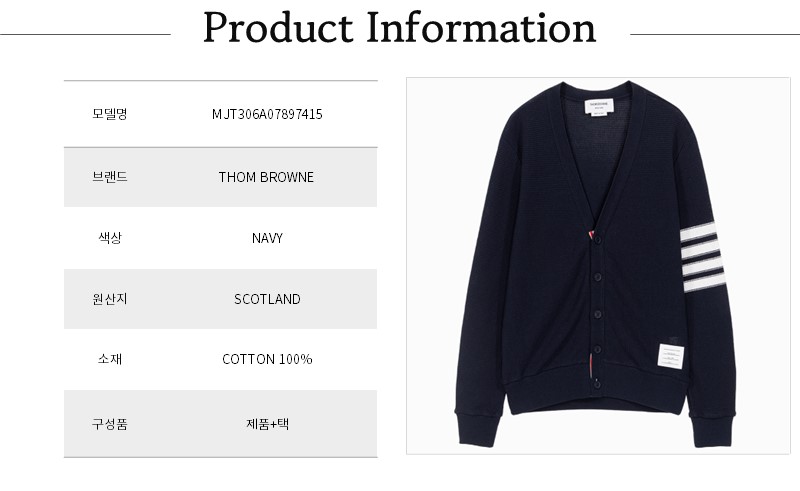Click the 브랜드 row label
Viewport: 800px width, 491px height.
pyautogui.click(x=109, y=177)
